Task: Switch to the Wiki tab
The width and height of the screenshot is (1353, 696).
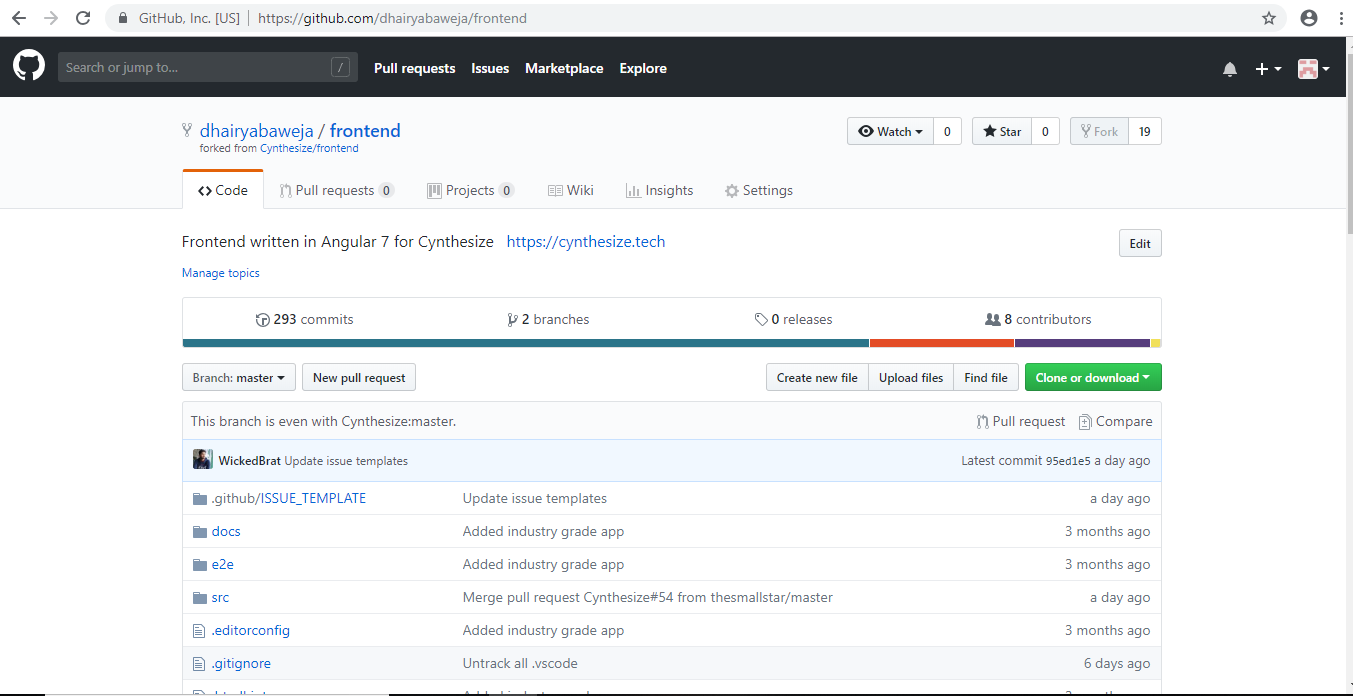Action: click(570, 190)
